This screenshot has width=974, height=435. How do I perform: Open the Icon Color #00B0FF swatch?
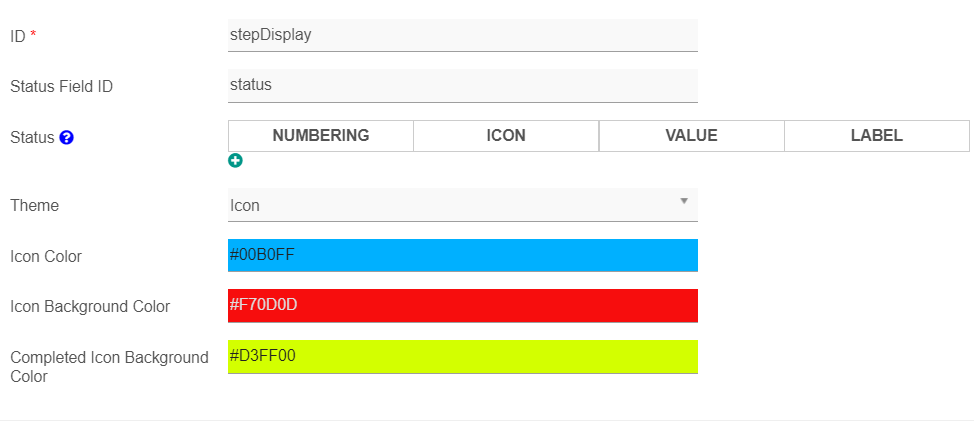[x=463, y=255]
